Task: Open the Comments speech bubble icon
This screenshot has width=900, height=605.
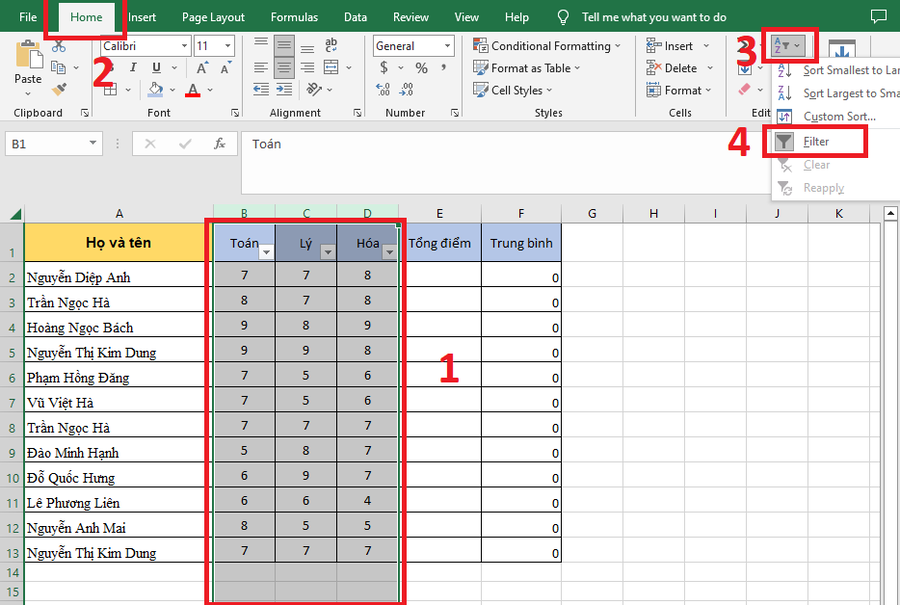Action: point(878,16)
